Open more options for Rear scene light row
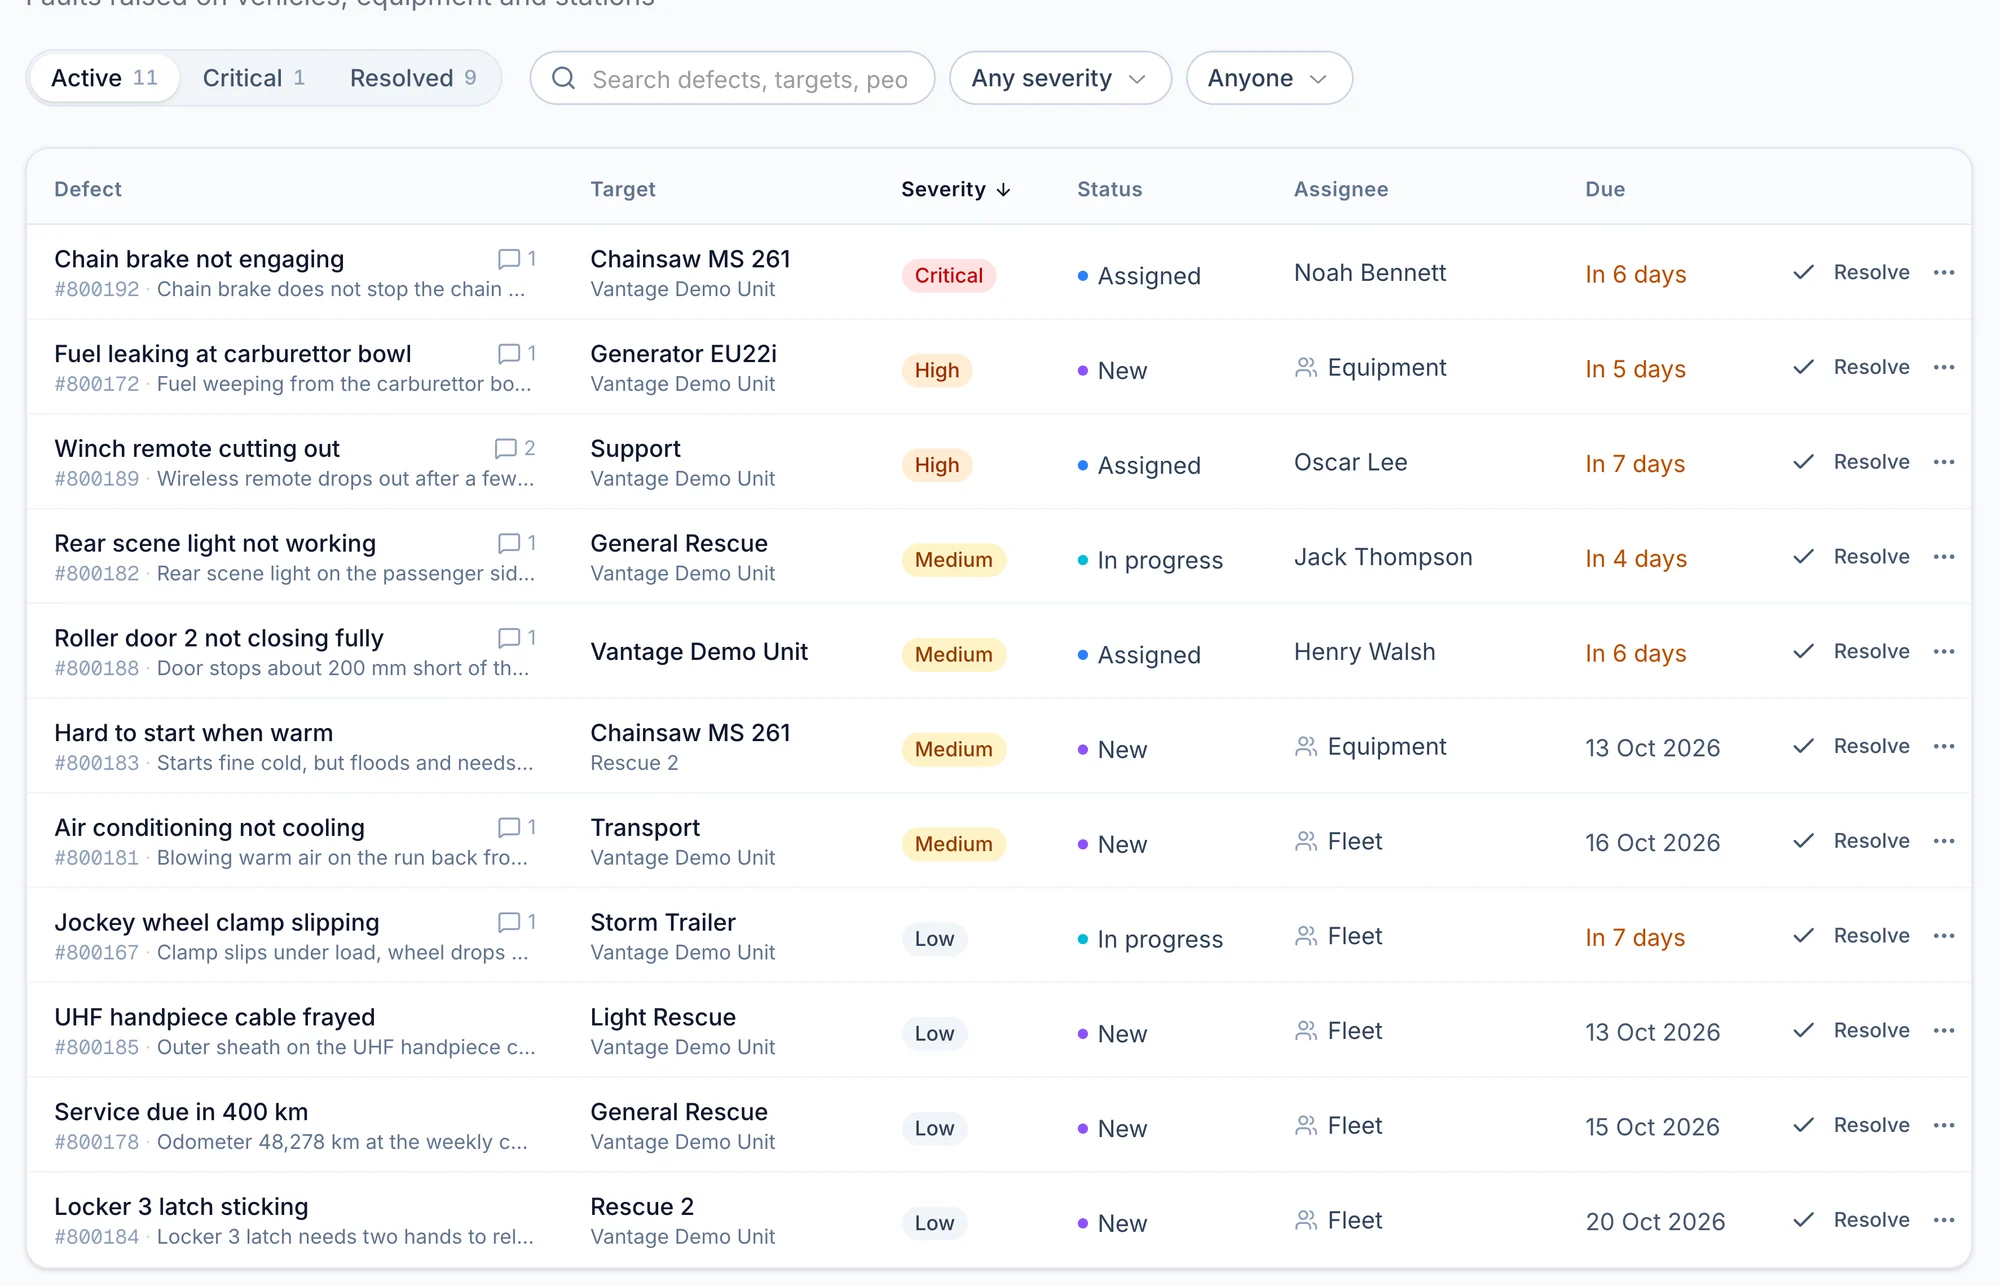Viewport: 2000px width, 1286px height. coord(1944,557)
